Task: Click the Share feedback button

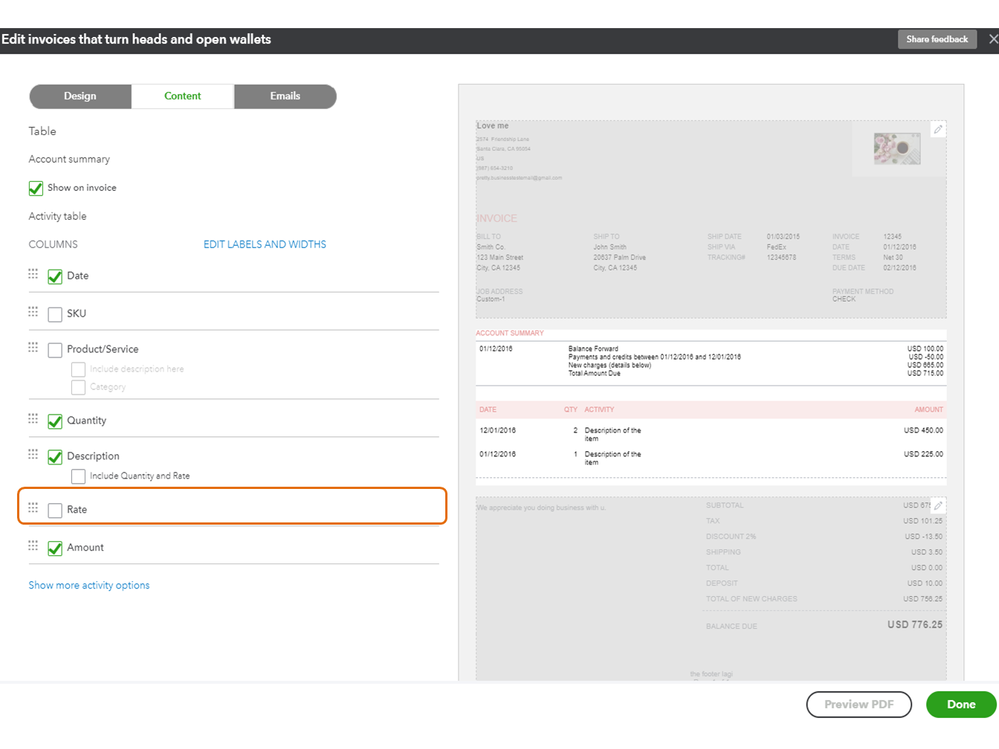Action: (937, 39)
